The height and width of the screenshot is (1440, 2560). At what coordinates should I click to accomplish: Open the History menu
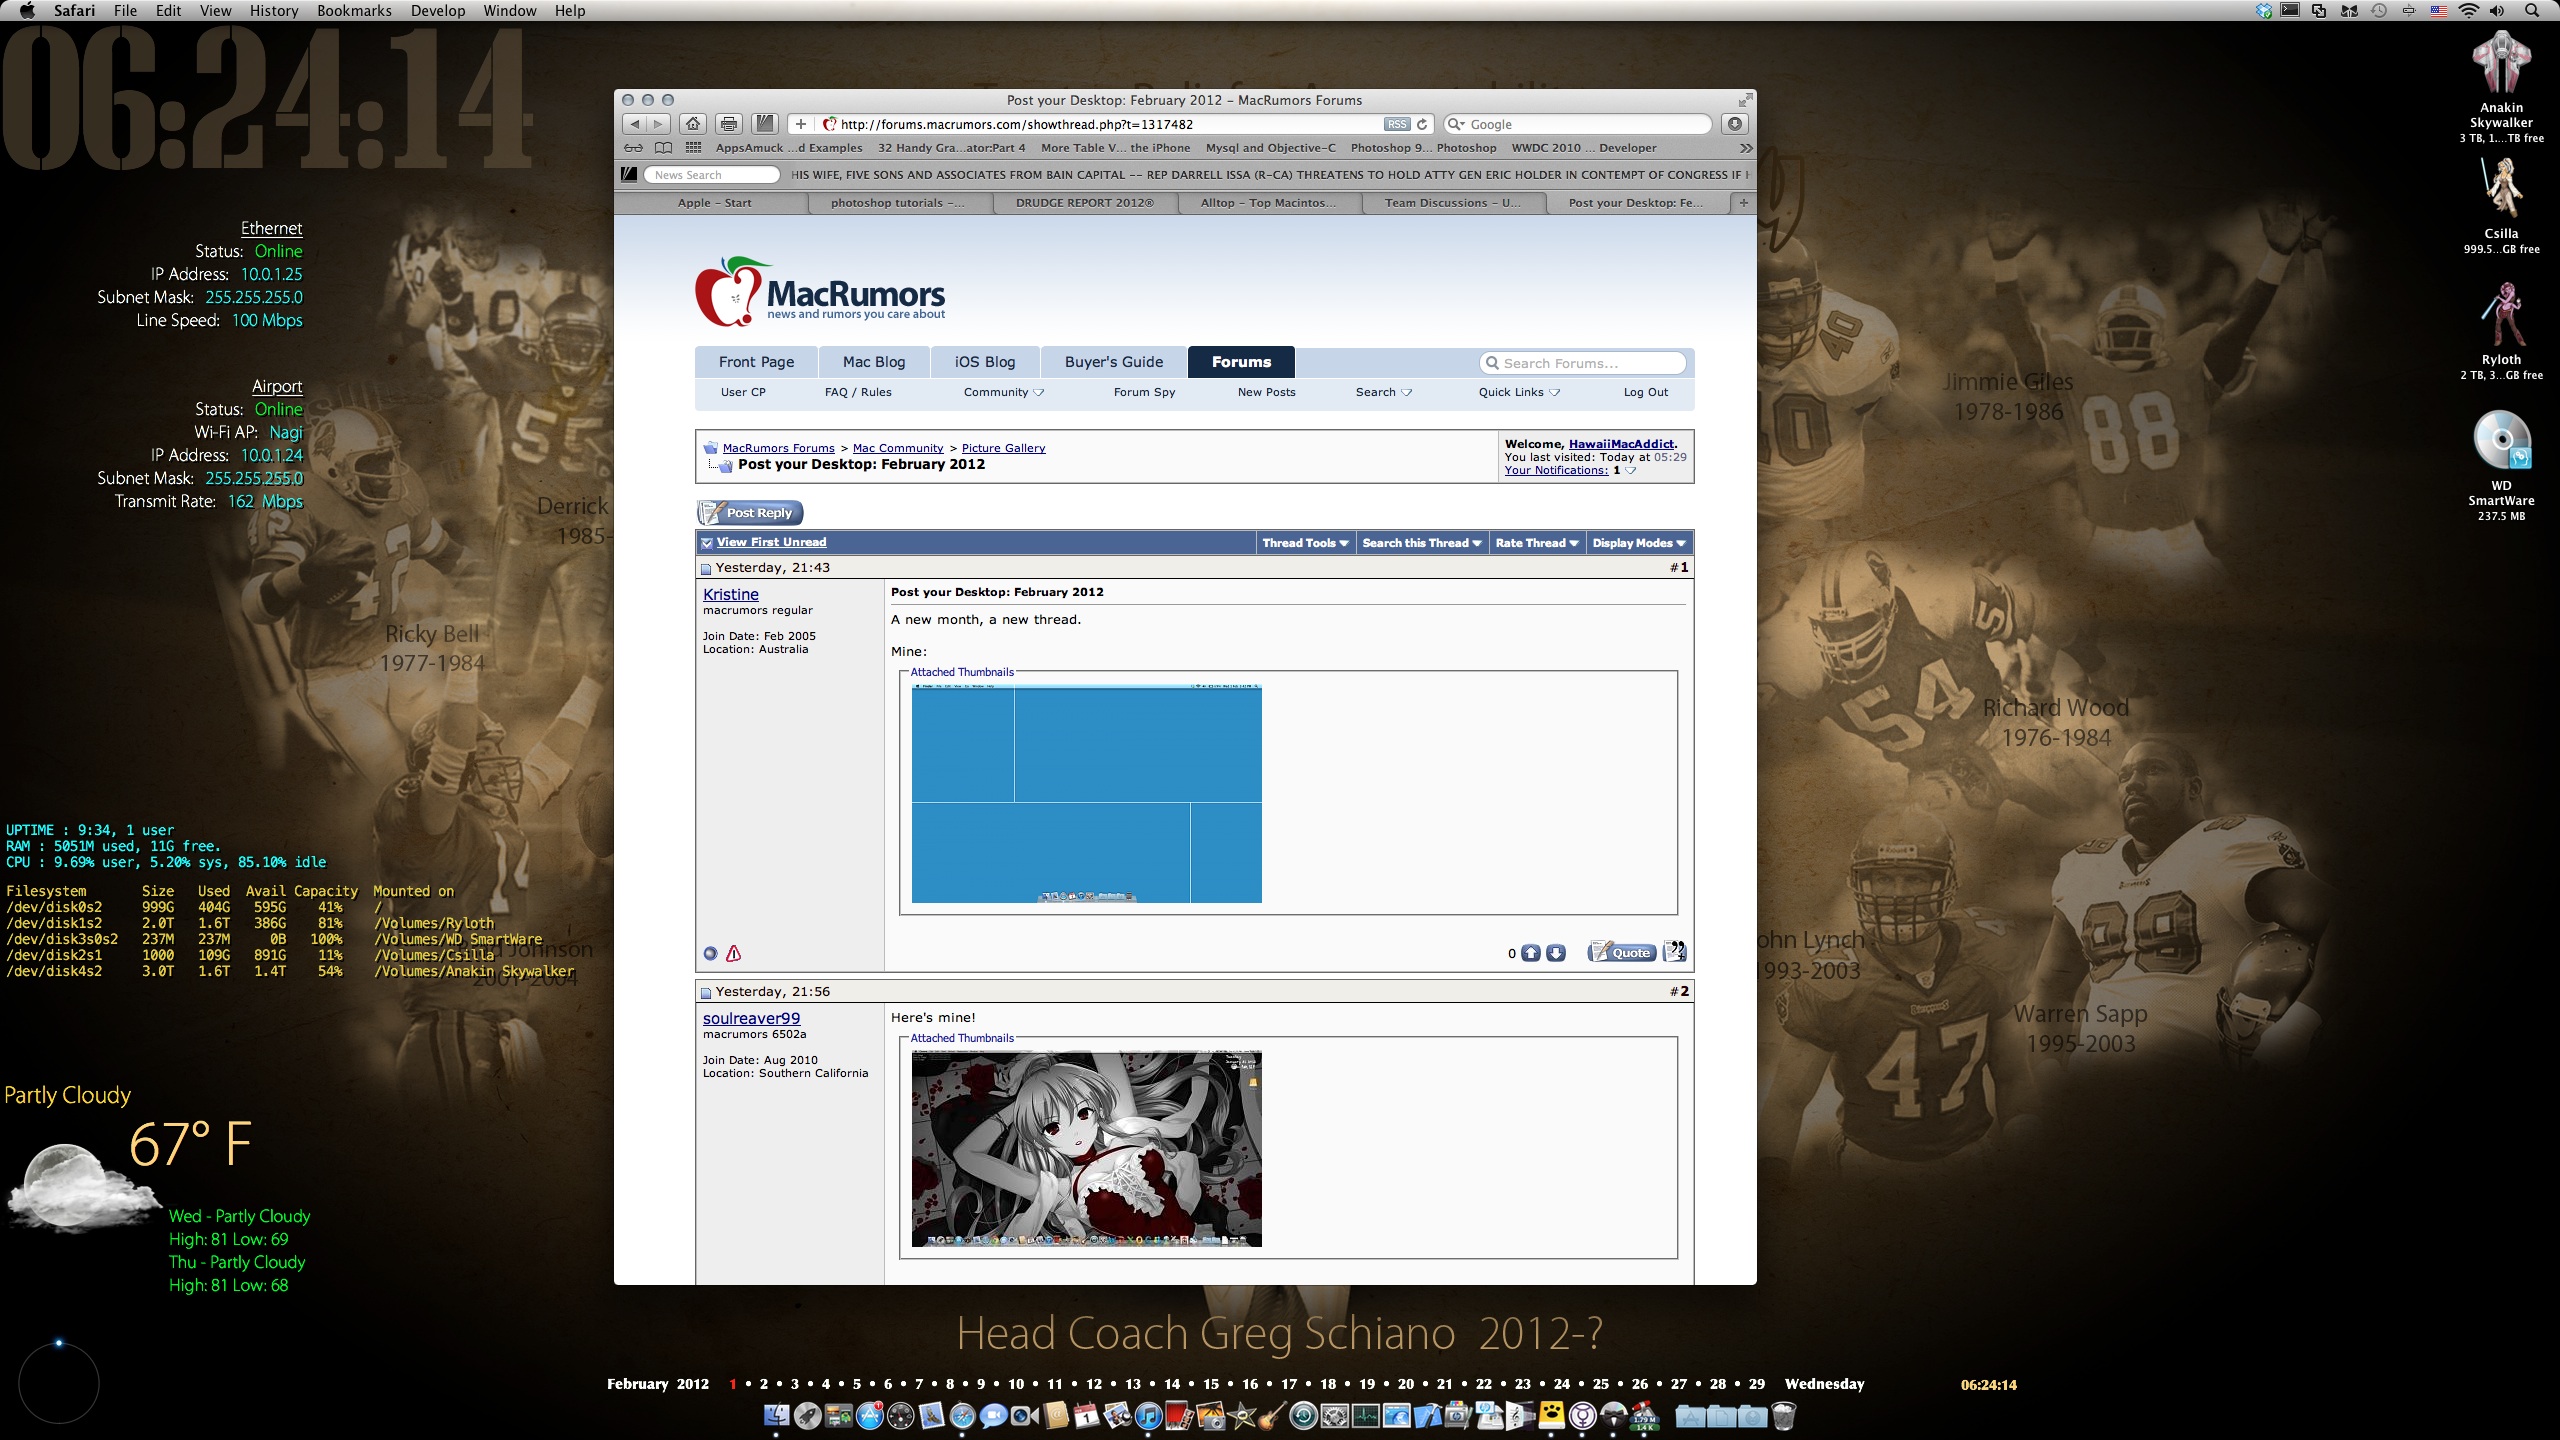point(273,11)
